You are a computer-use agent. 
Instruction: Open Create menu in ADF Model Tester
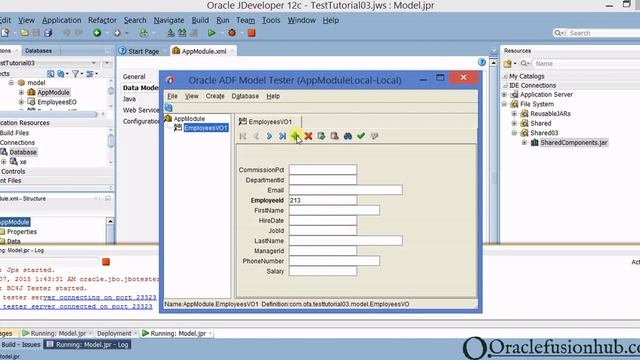(215, 96)
